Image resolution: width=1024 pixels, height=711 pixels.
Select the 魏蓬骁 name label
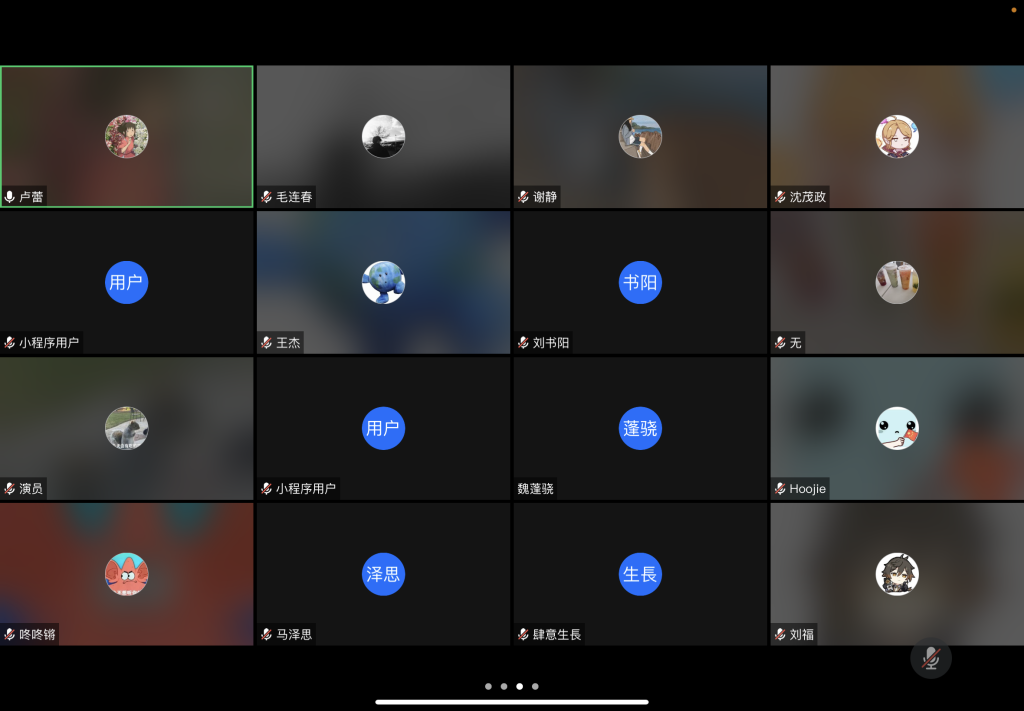point(535,489)
